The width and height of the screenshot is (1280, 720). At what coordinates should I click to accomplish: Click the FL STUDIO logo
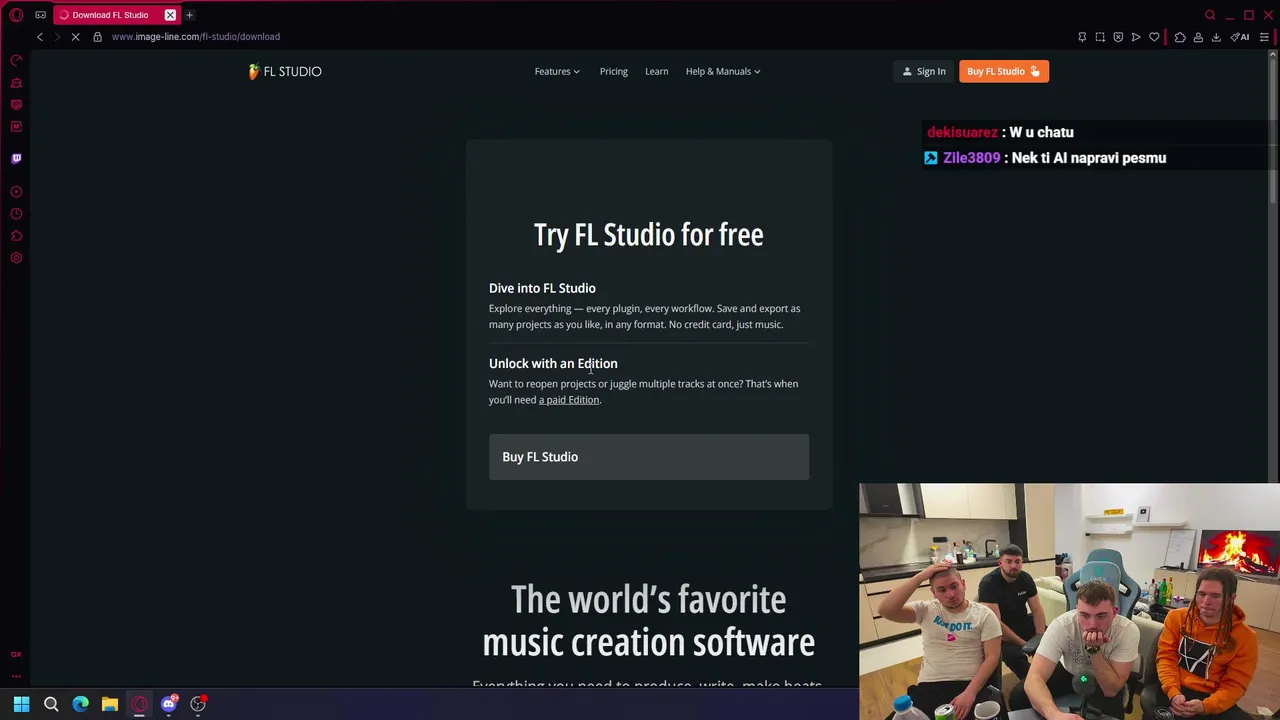(285, 71)
